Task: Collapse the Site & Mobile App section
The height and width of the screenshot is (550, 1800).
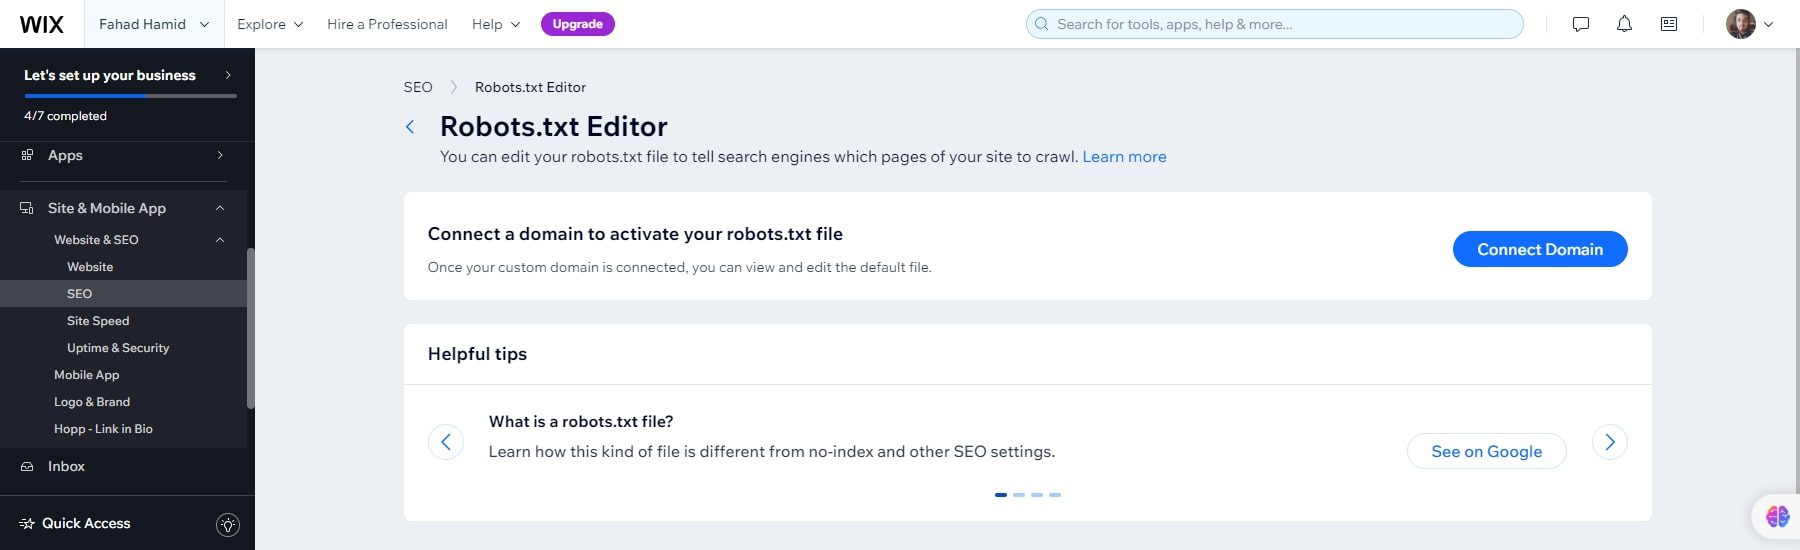Action: click(220, 208)
